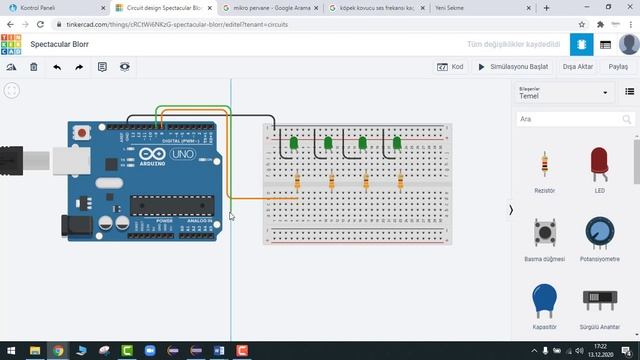Redo the last action

(79, 67)
